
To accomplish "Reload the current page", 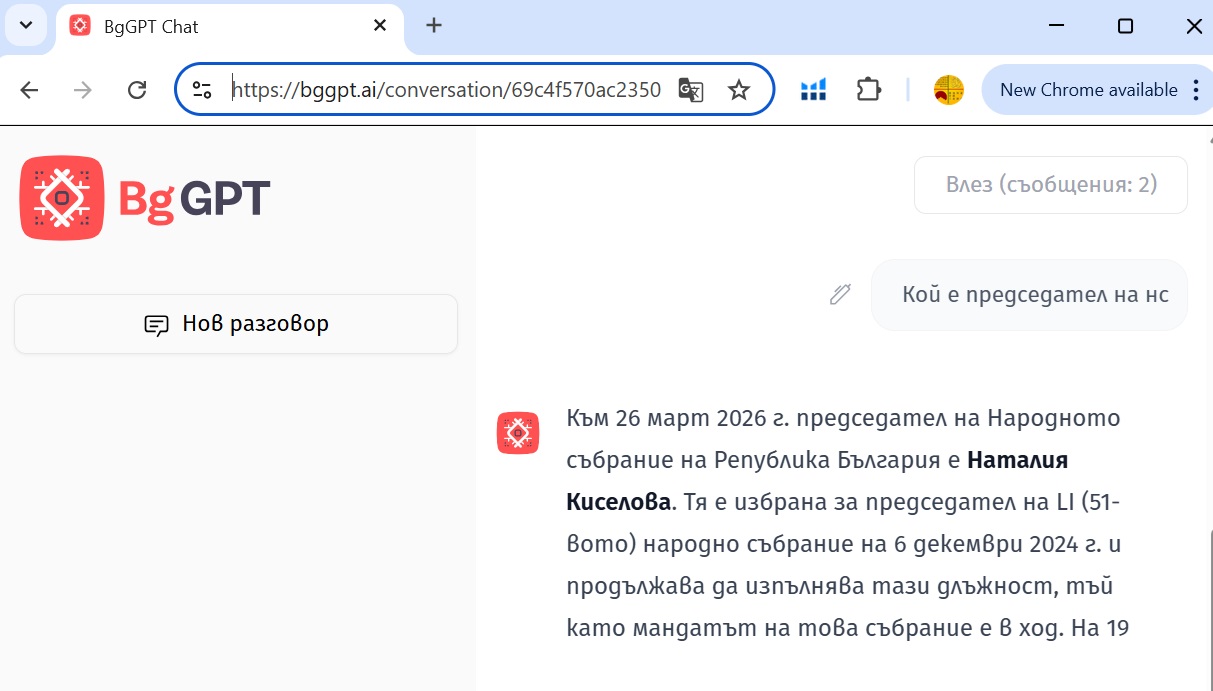I will coord(137,90).
